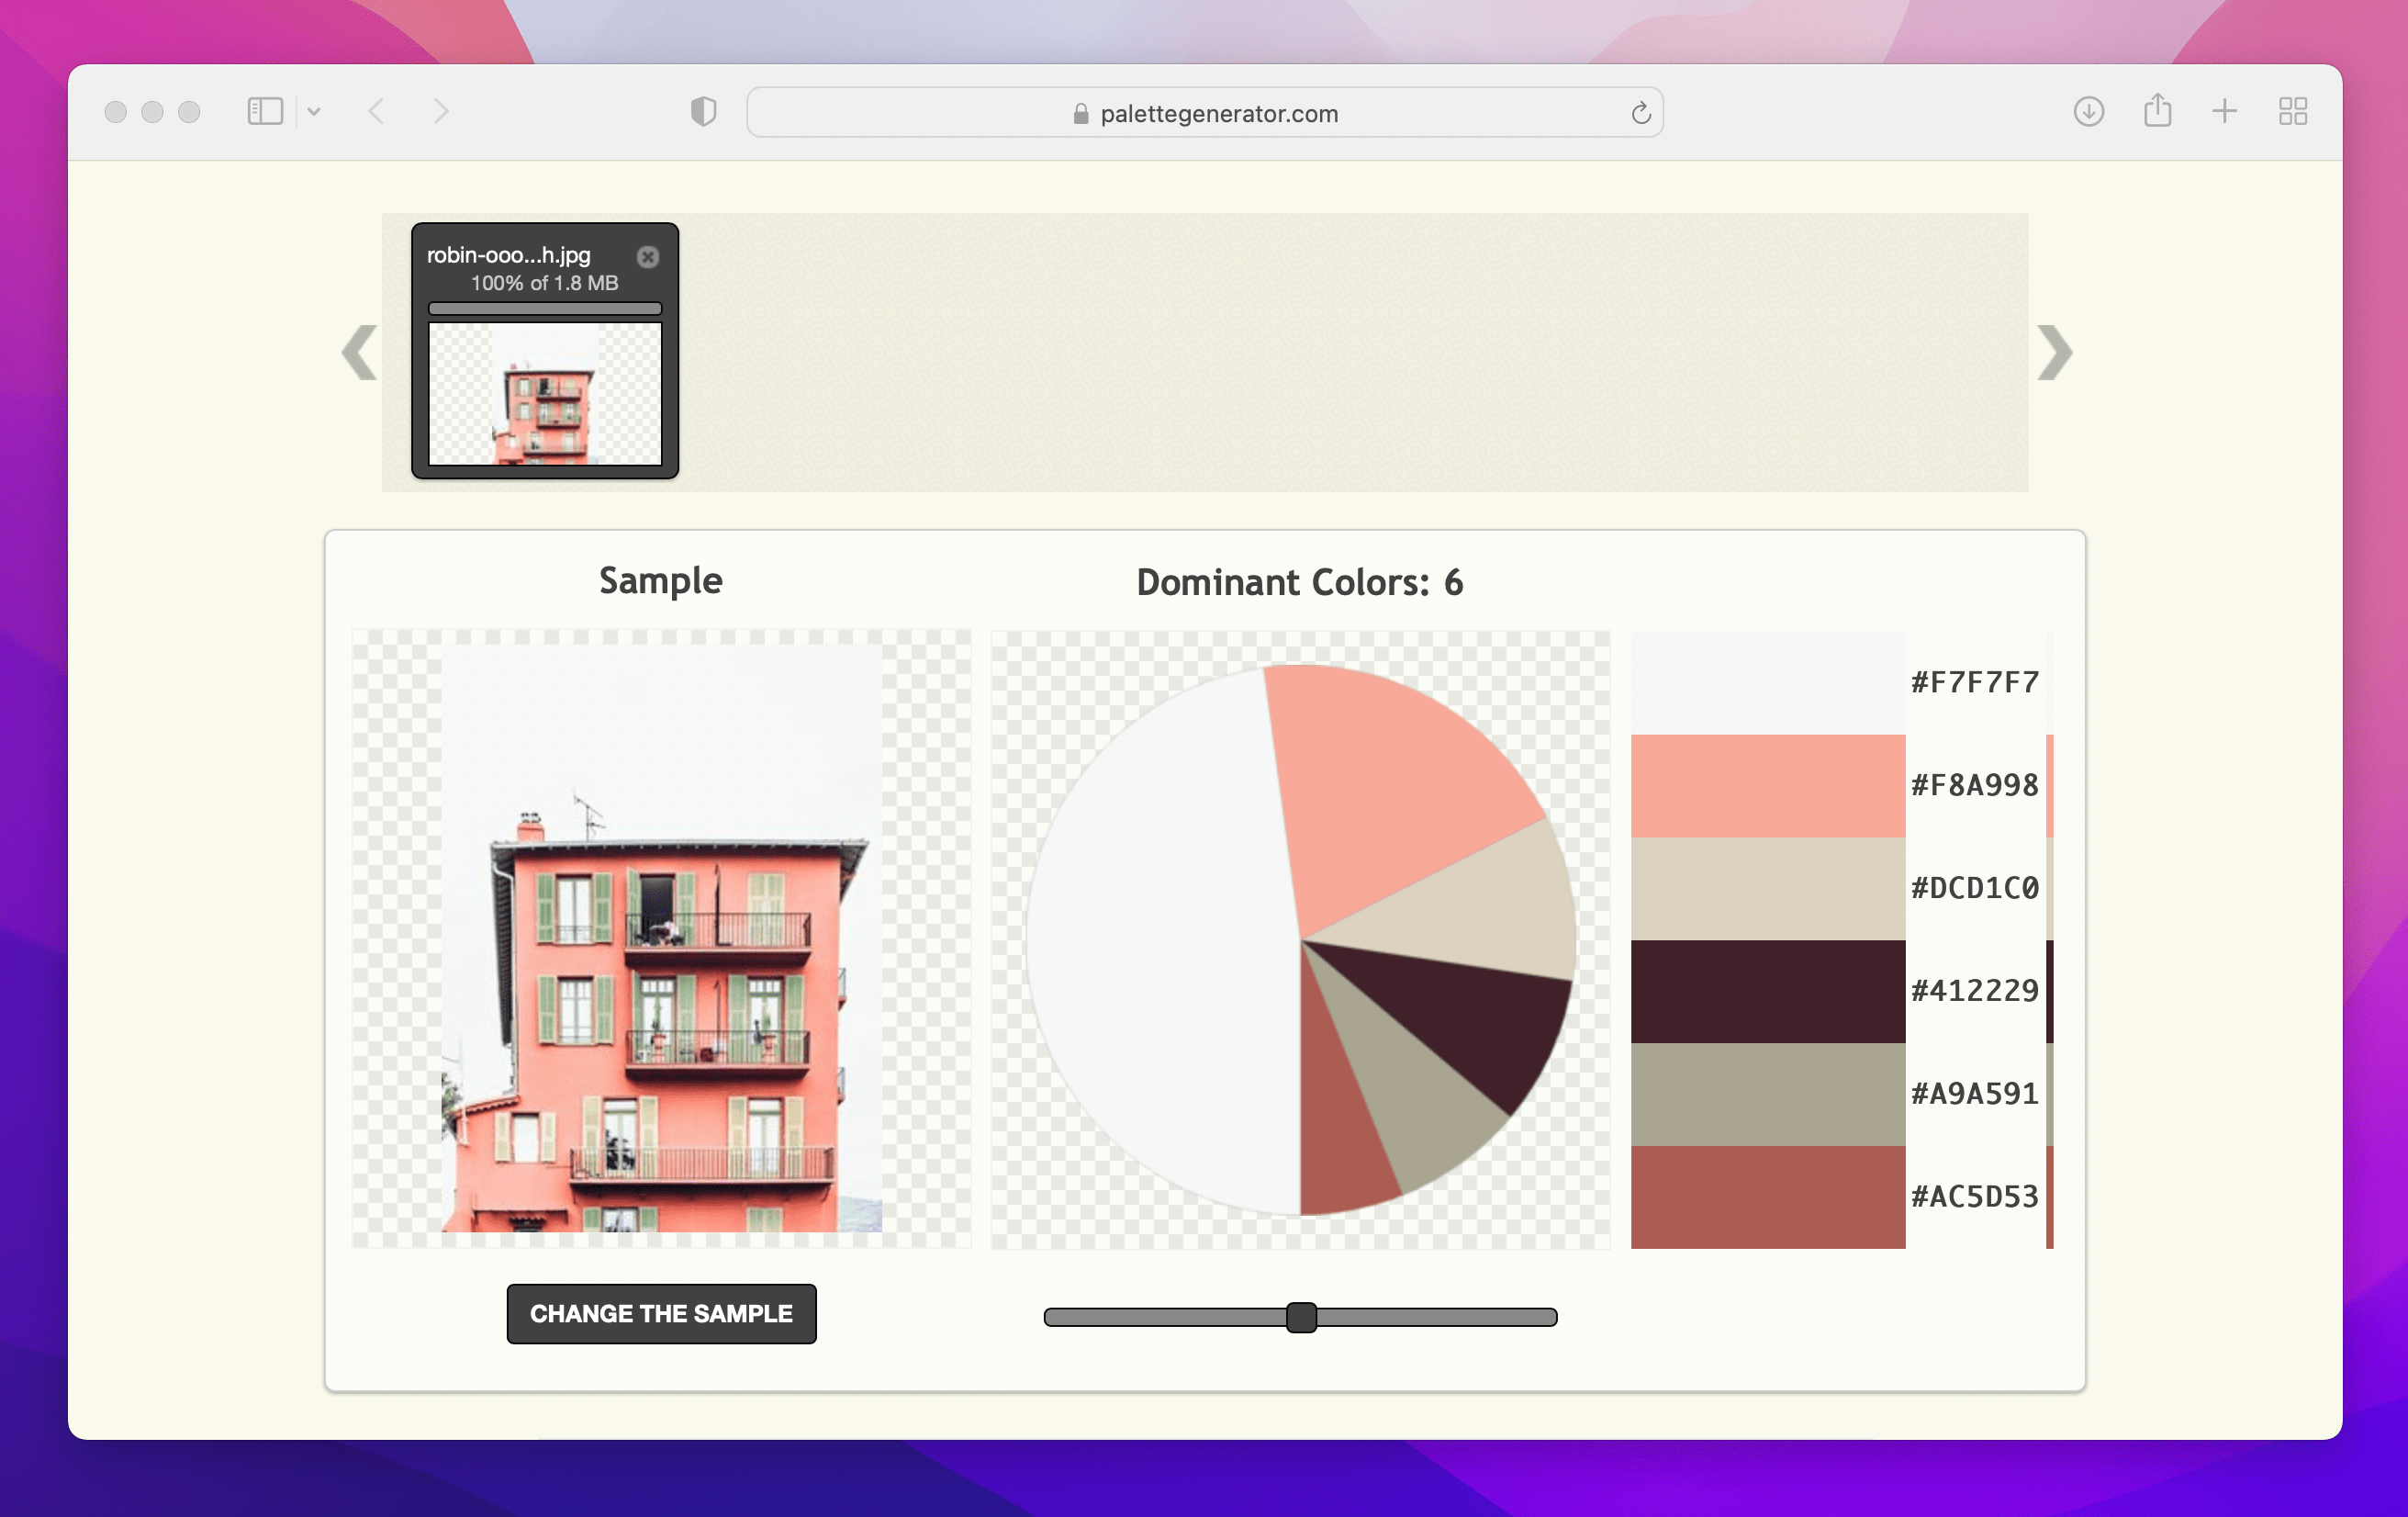The image size is (2408, 1517).
Task: Toggle the Safari sidebar
Action: coord(264,111)
